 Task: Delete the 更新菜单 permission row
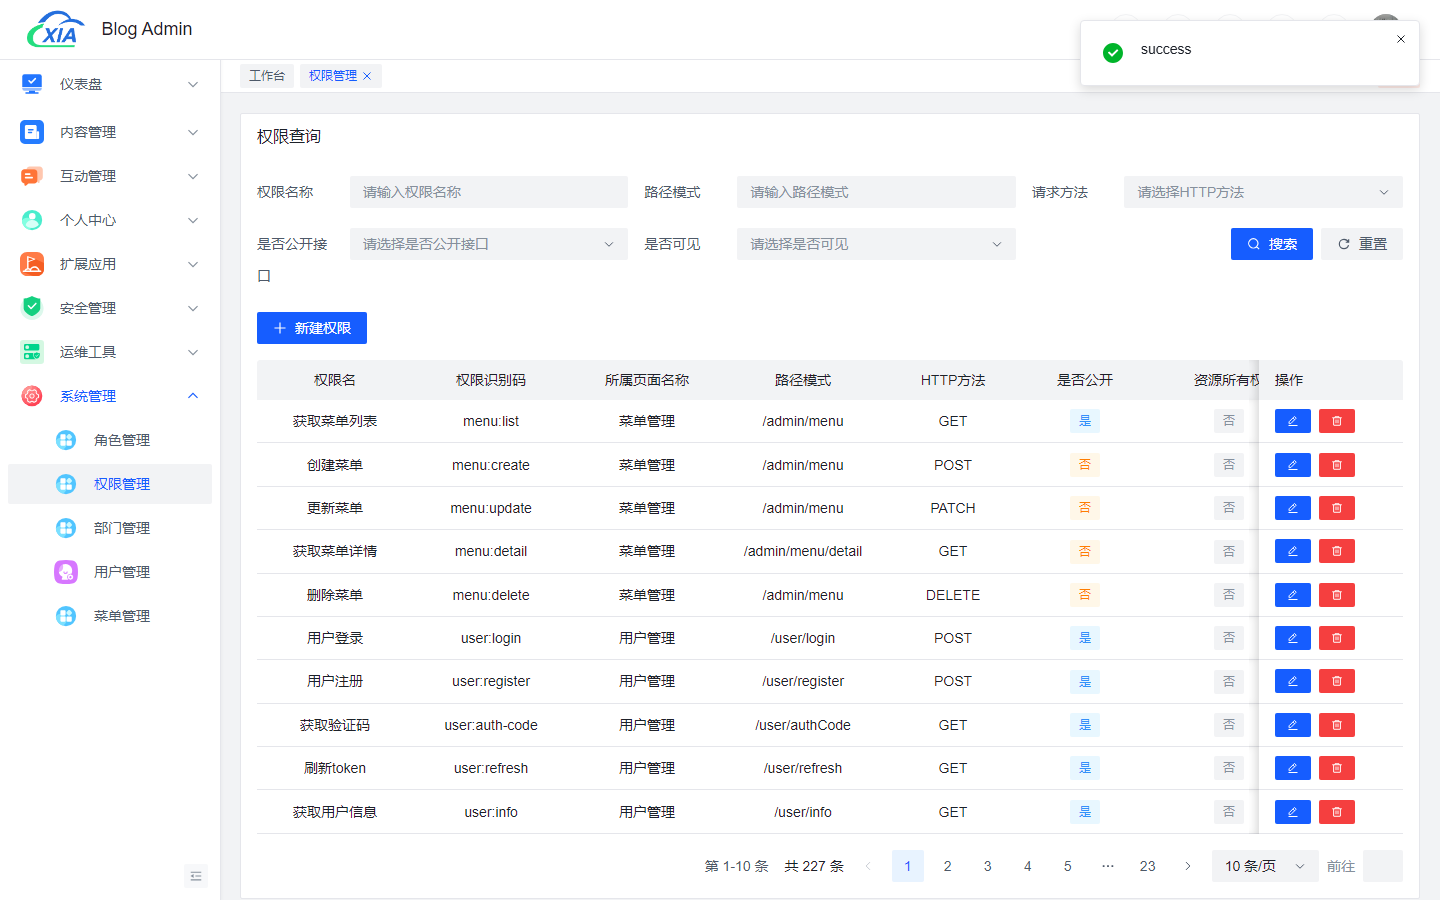point(1337,508)
